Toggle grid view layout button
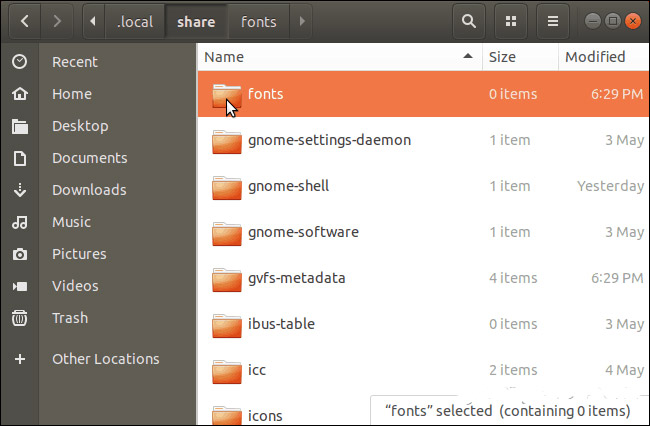The width and height of the screenshot is (650, 426). (x=511, y=21)
